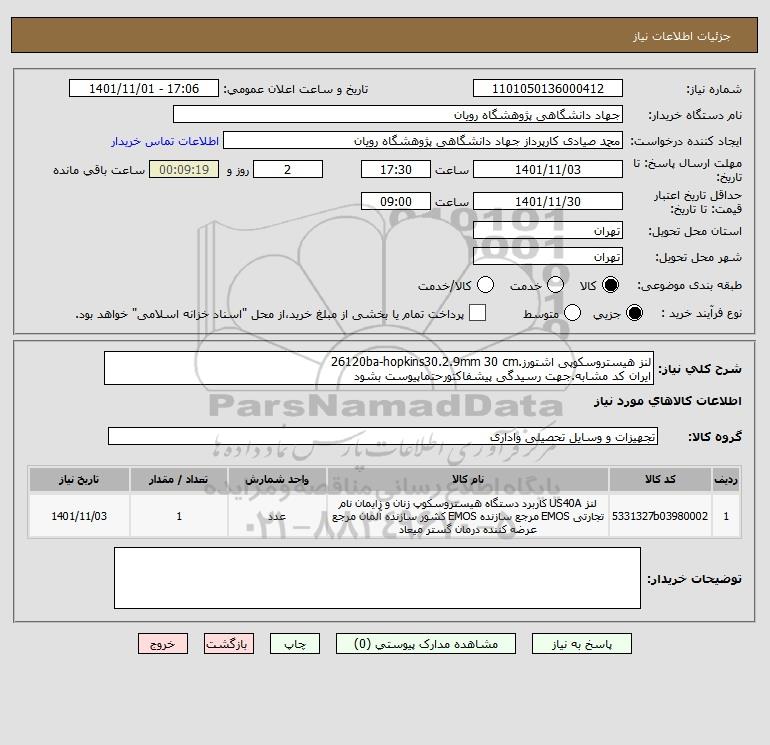Click the buyer notes text area
This screenshot has height=745, width=770.
pos(377,578)
